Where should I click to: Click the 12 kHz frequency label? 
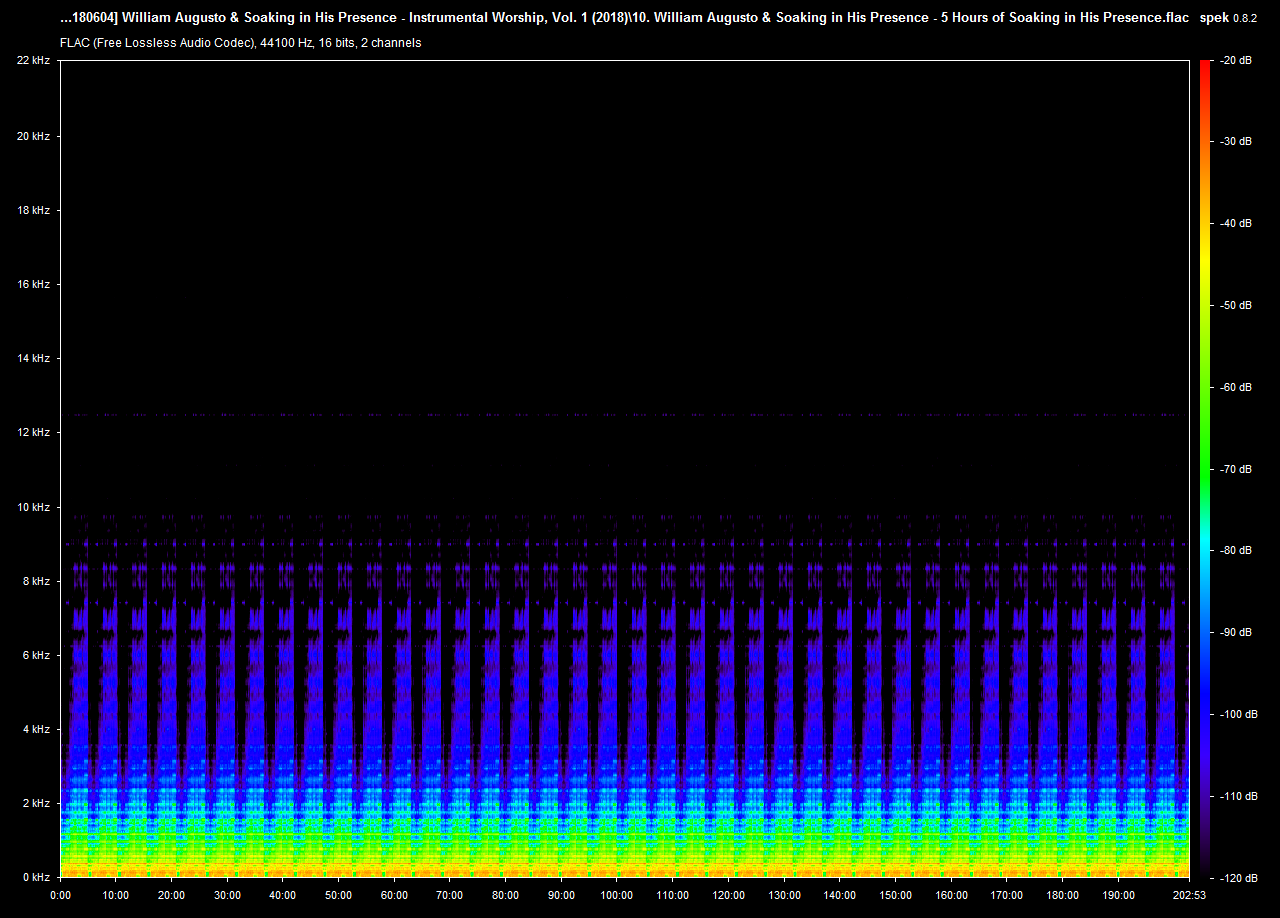point(34,432)
